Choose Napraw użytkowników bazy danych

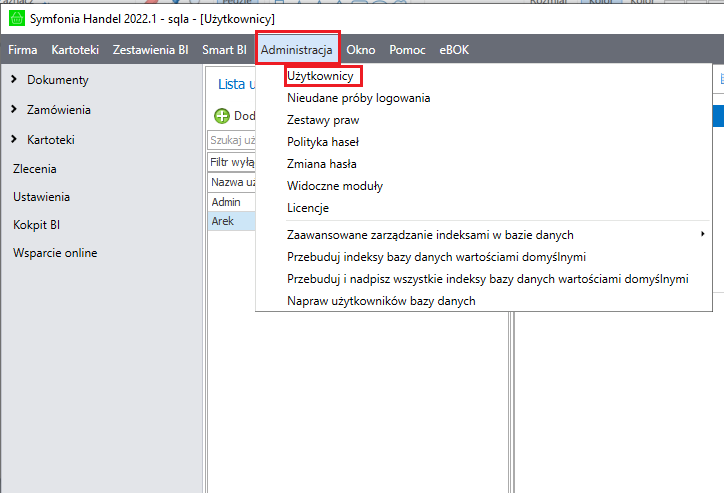pyautogui.click(x=380, y=301)
